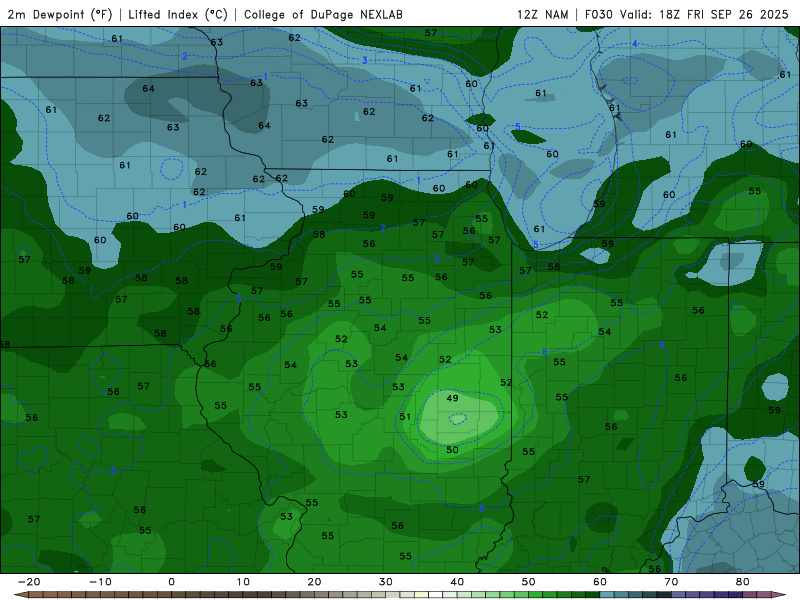Click the 51 dewpoint value on map
The height and width of the screenshot is (600, 800).
[405, 416]
